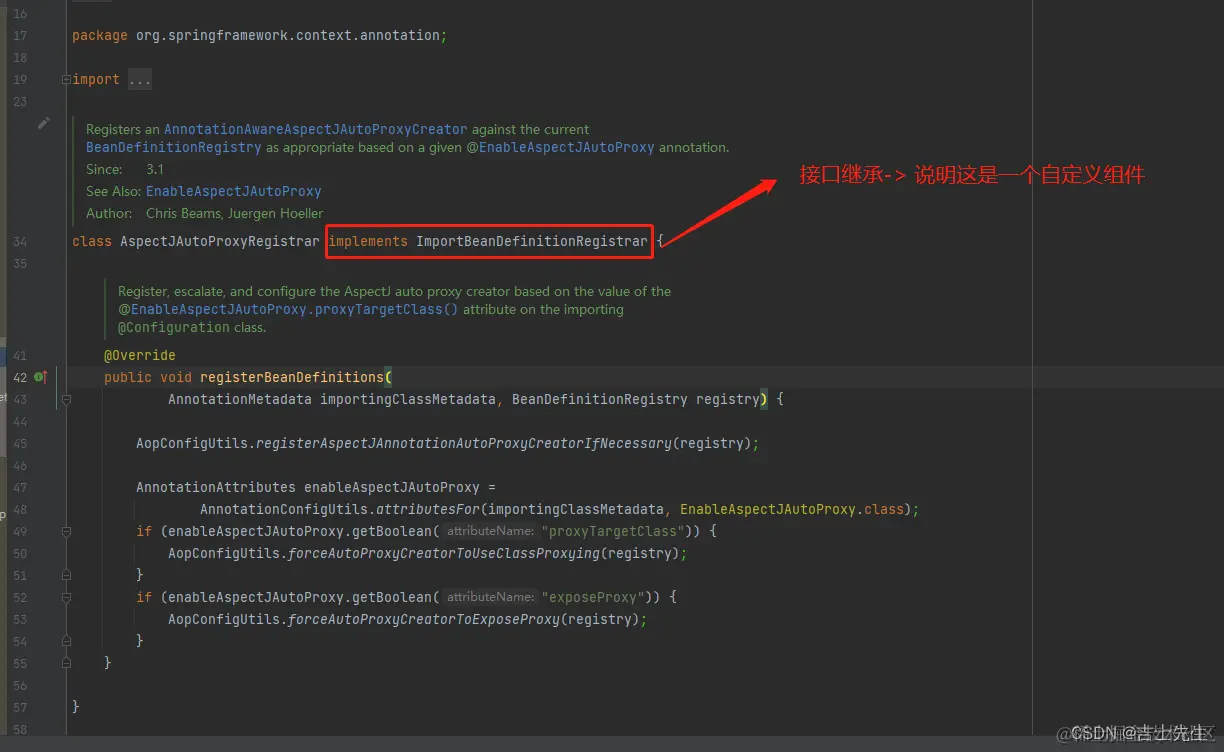Click registerAspectJAnnotationAutoProxyCreatorIfNecessary method call
Image resolution: width=1224 pixels, height=752 pixels.
(464, 443)
